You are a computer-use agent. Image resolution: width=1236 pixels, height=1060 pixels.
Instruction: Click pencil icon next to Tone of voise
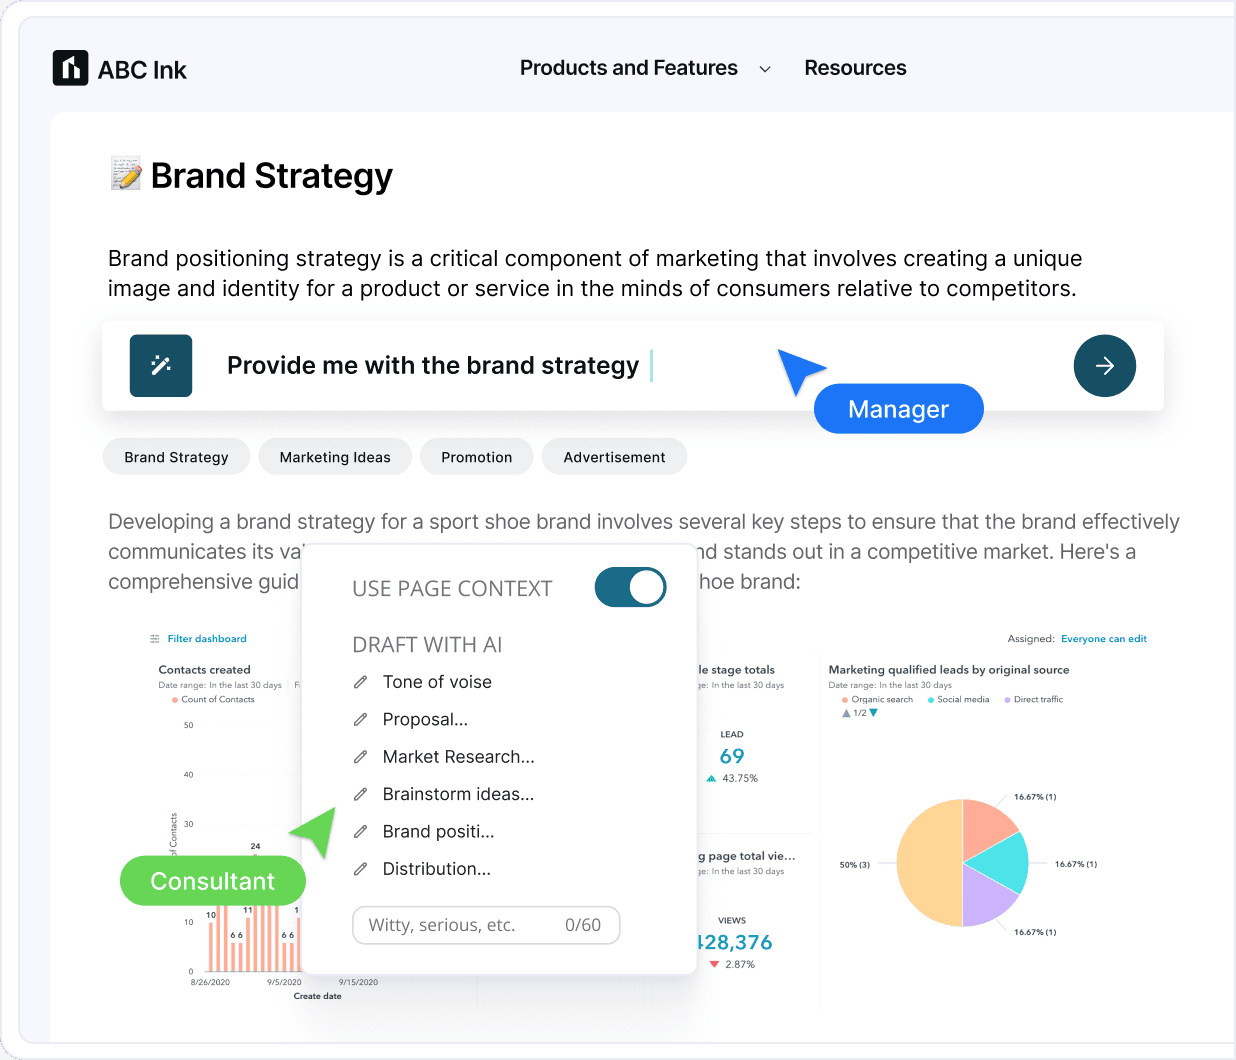[361, 682]
